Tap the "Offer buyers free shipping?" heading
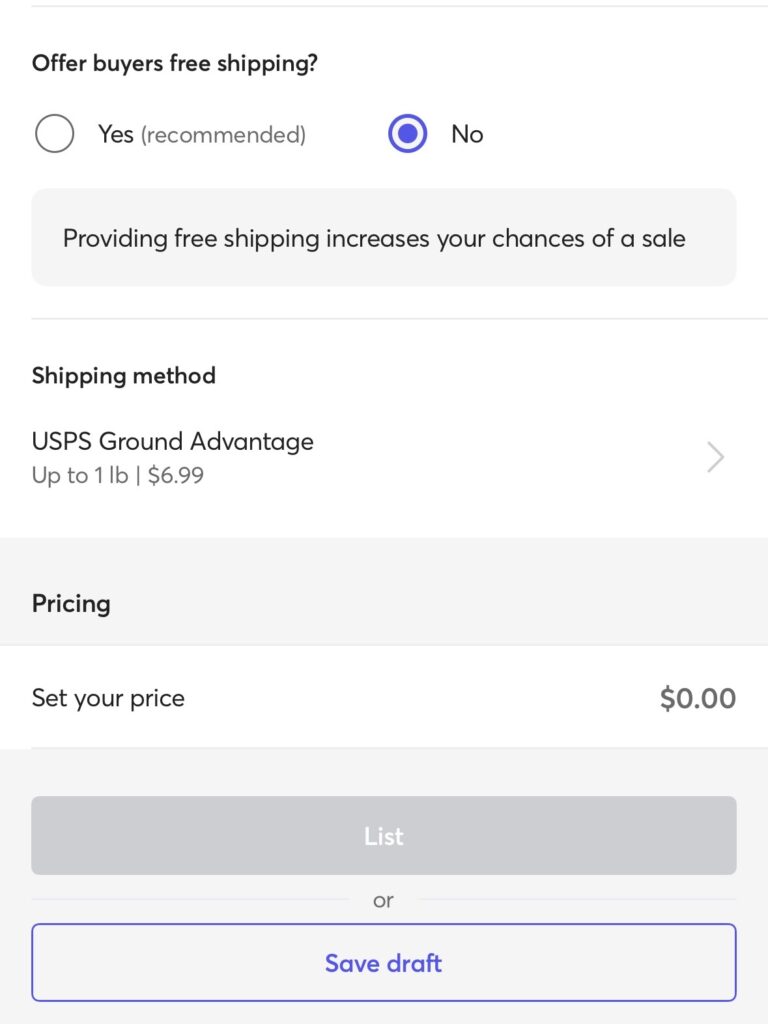 point(174,64)
